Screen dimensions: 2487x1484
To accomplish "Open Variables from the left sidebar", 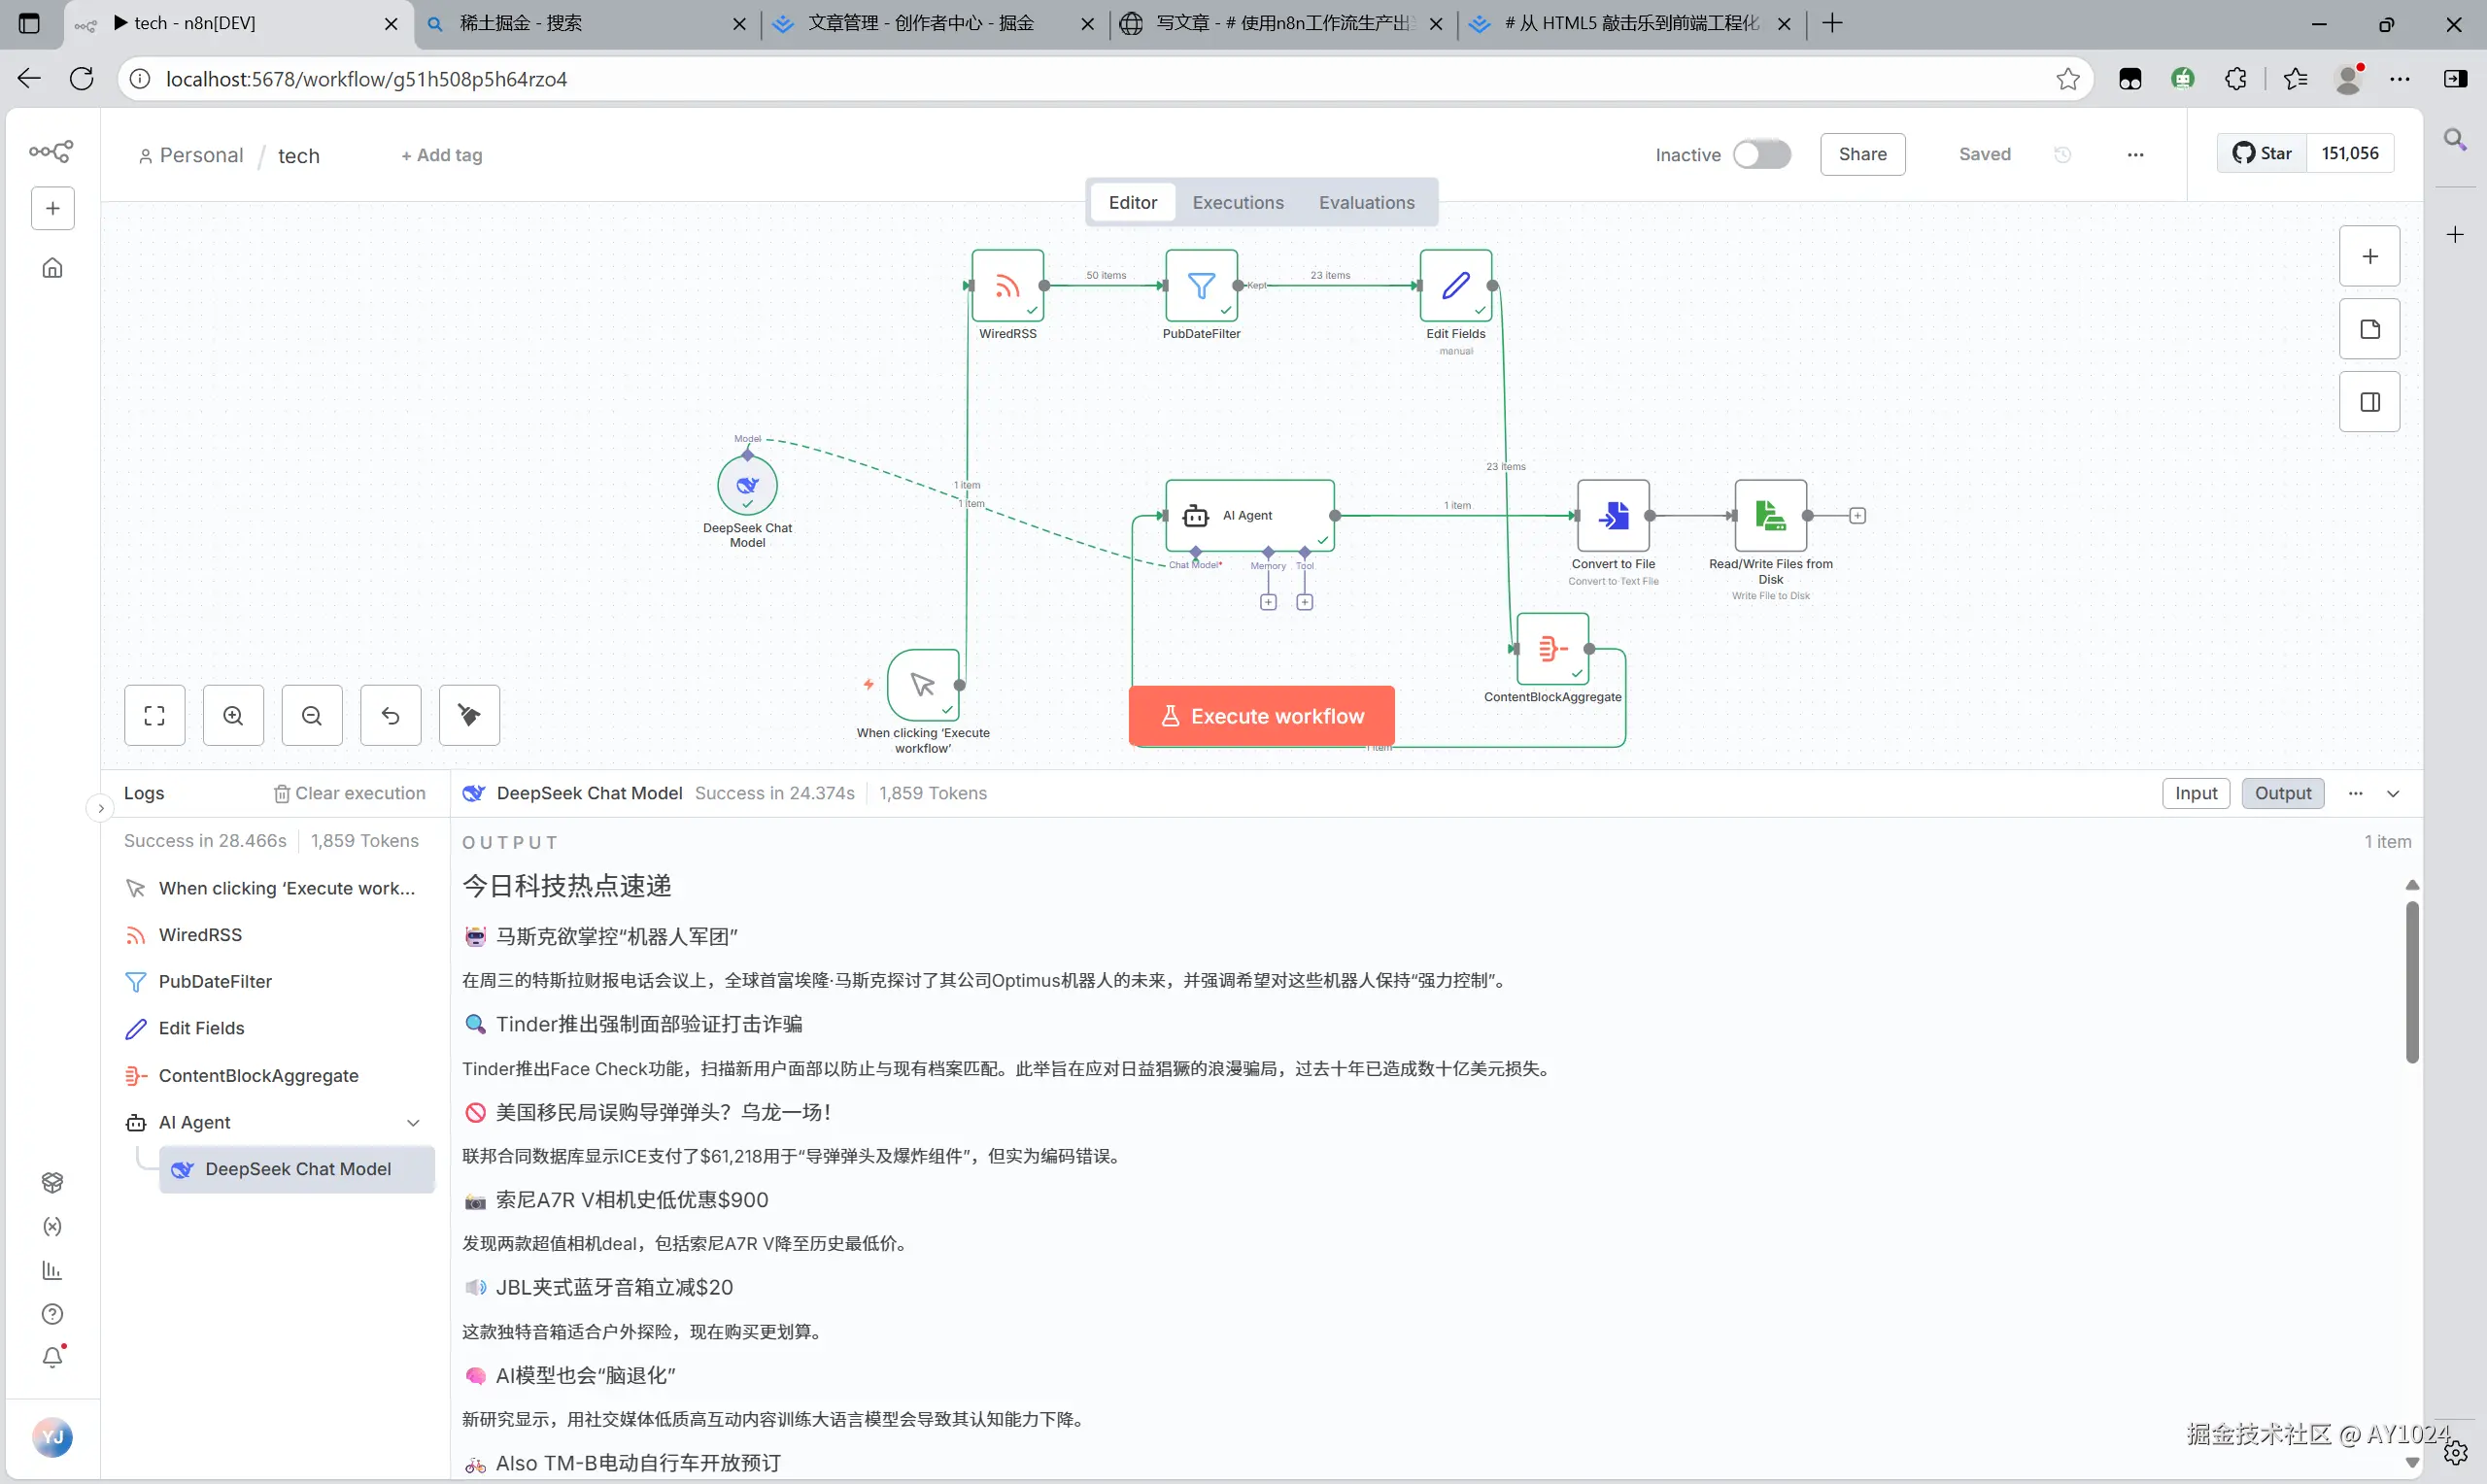I will click(52, 1227).
